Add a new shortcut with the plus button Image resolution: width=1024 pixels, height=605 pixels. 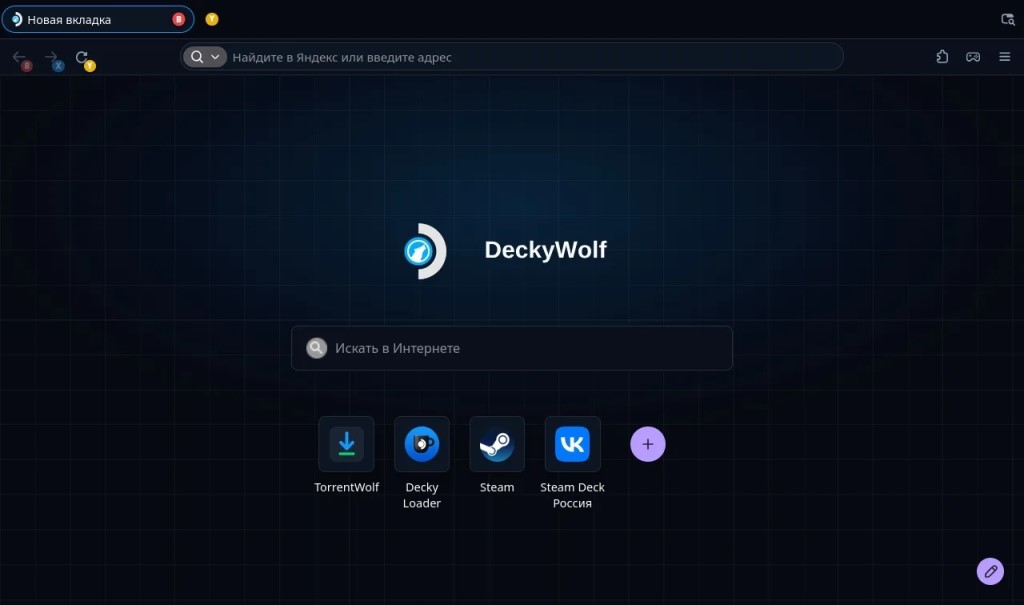[x=648, y=444]
